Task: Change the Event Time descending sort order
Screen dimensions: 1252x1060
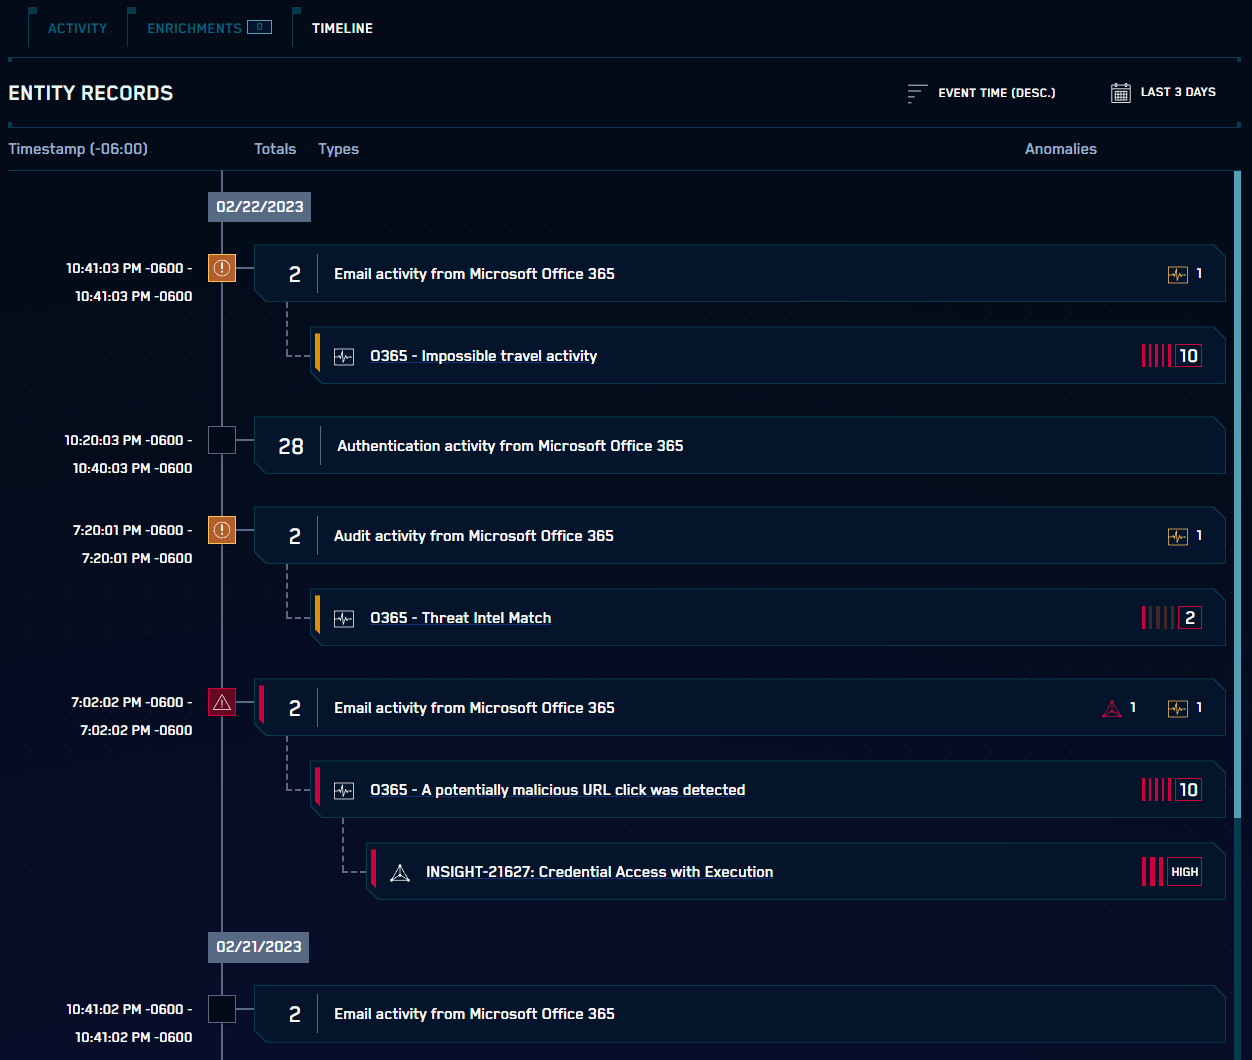Action: [x=997, y=93]
